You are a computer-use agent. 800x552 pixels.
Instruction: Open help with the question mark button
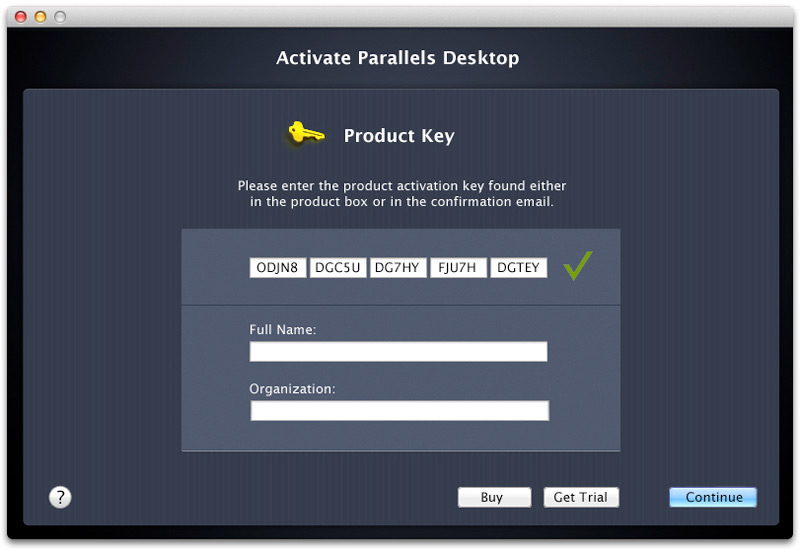click(60, 497)
